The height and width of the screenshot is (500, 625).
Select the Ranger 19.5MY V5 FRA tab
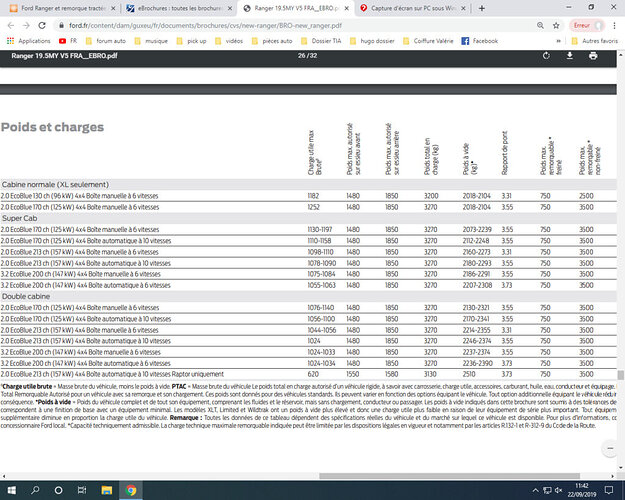pos(295,8)
